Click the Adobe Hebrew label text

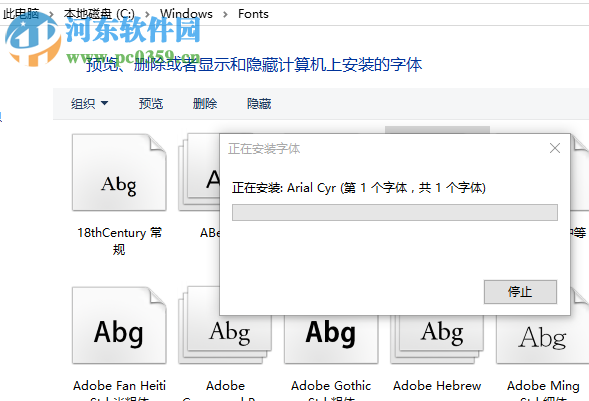(x=437, y=386)
